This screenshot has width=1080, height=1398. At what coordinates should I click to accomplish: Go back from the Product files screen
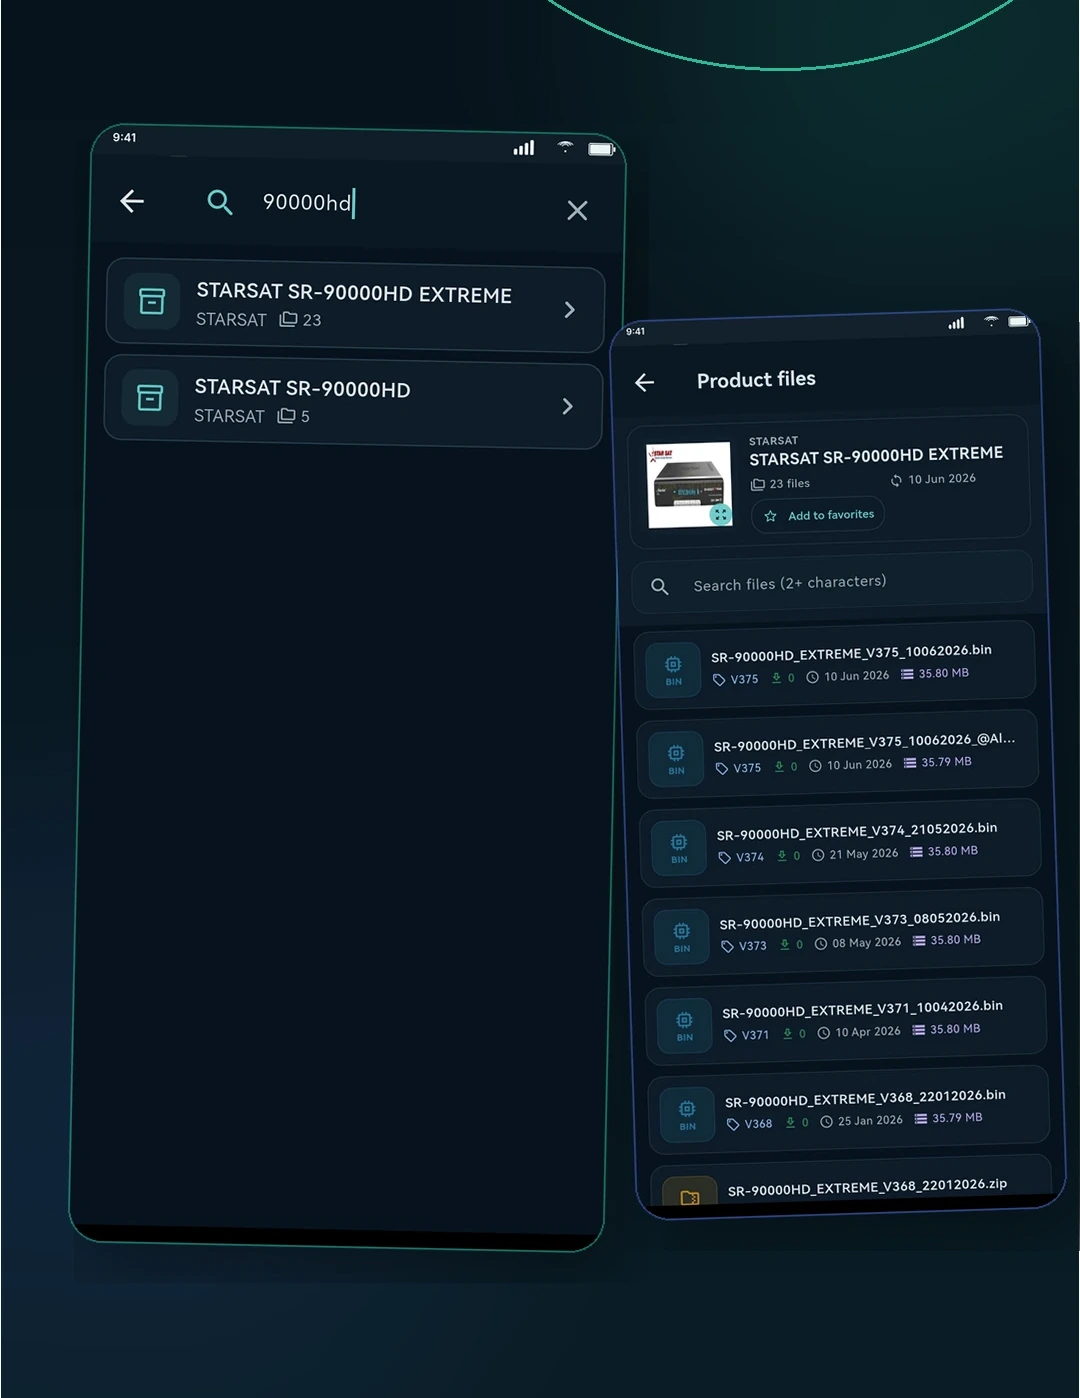(645, 382)
